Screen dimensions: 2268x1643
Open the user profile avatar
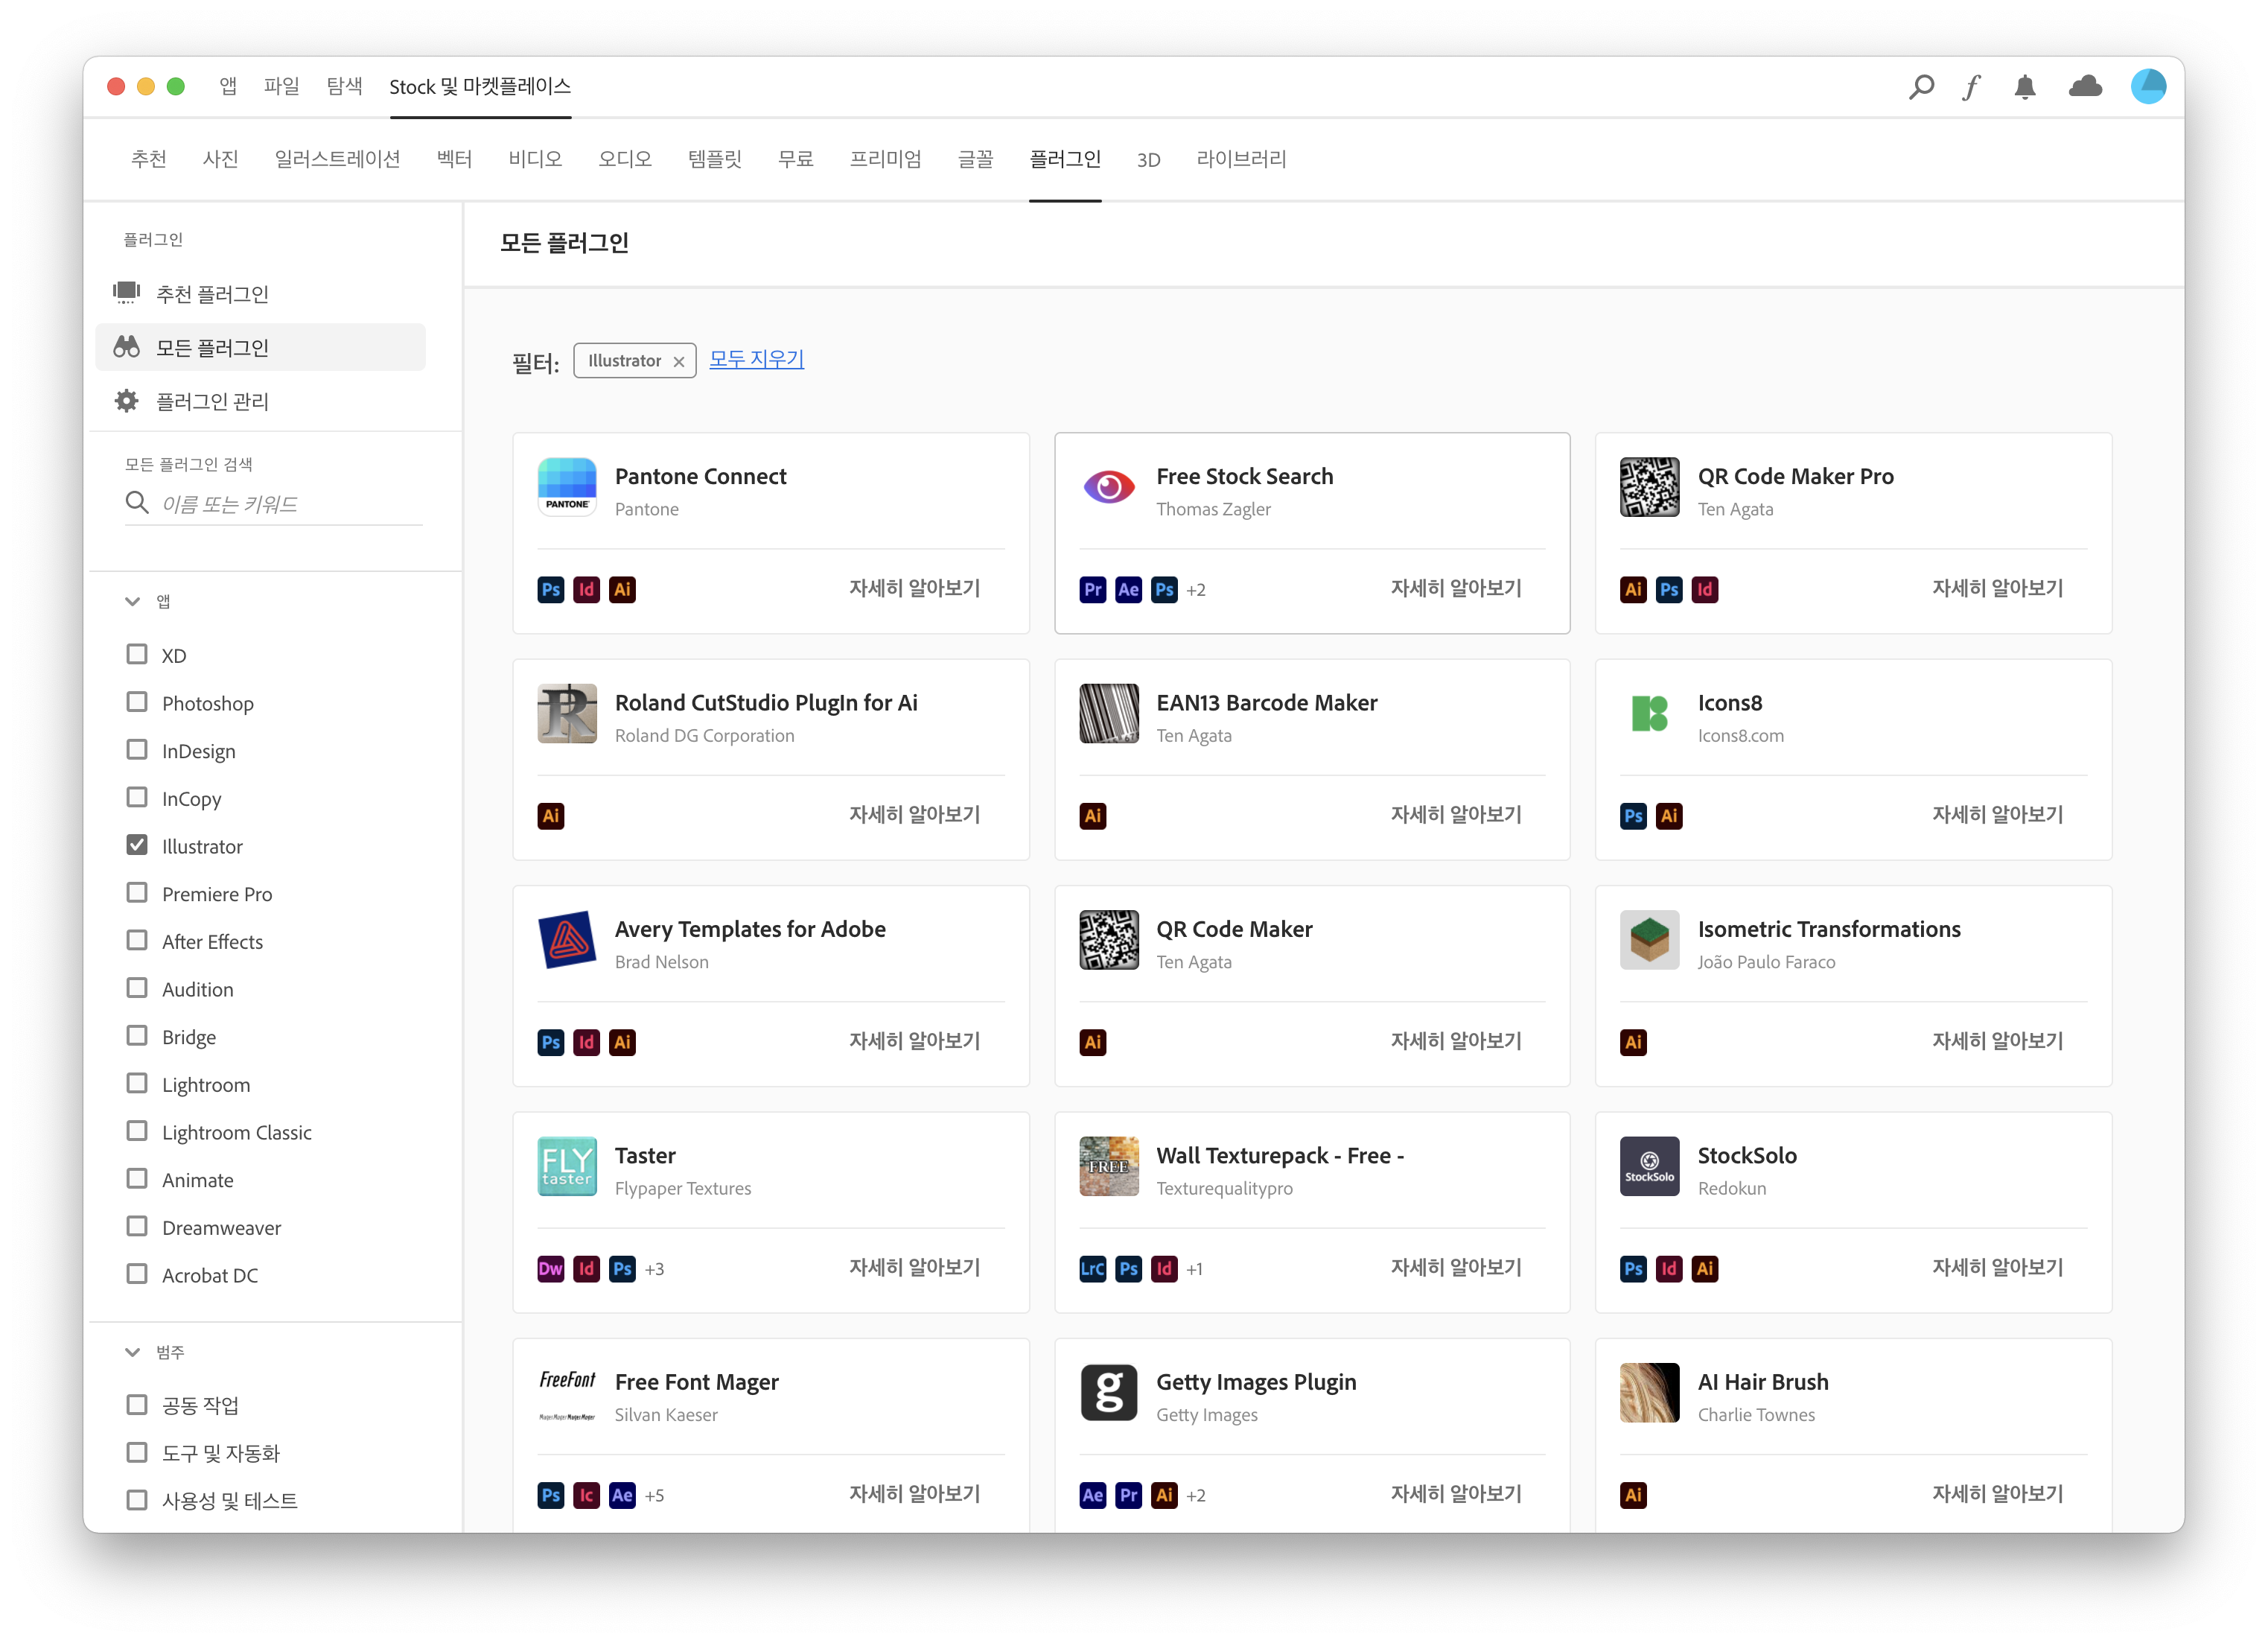(2148, 87)
